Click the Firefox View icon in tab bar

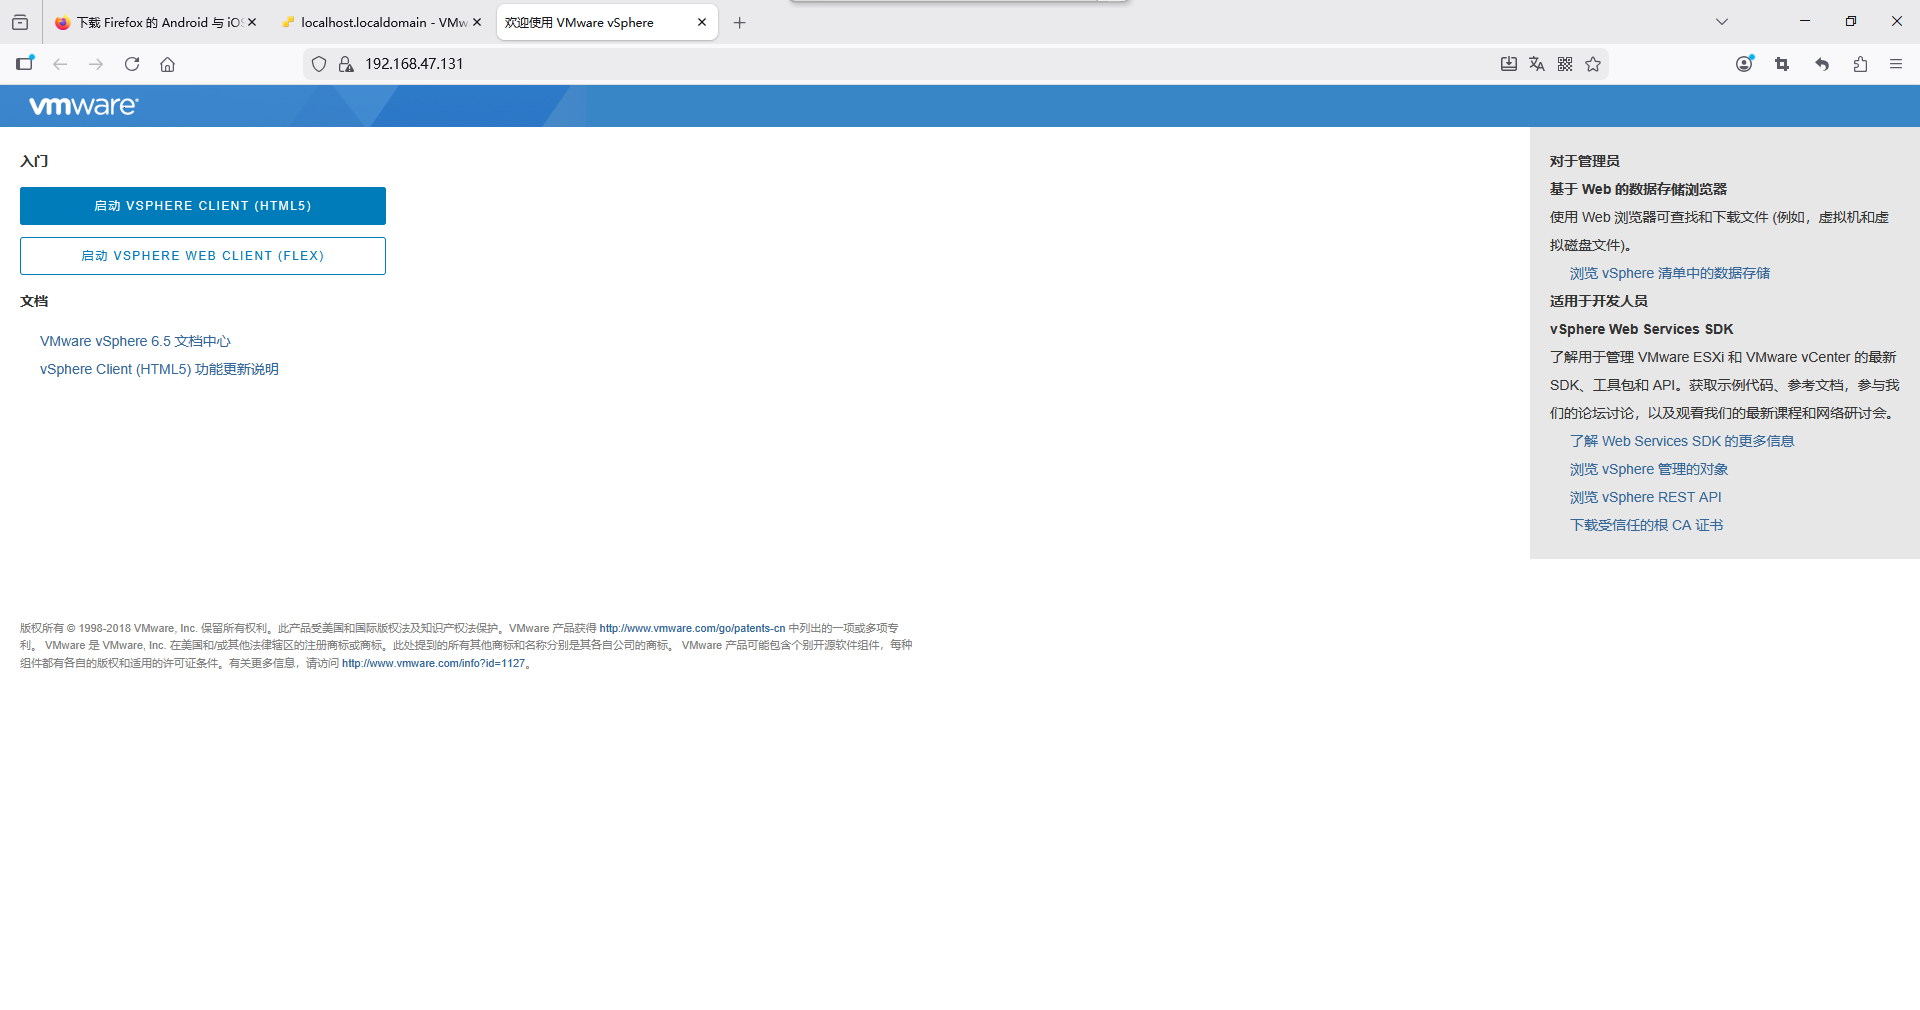[20, 22]
